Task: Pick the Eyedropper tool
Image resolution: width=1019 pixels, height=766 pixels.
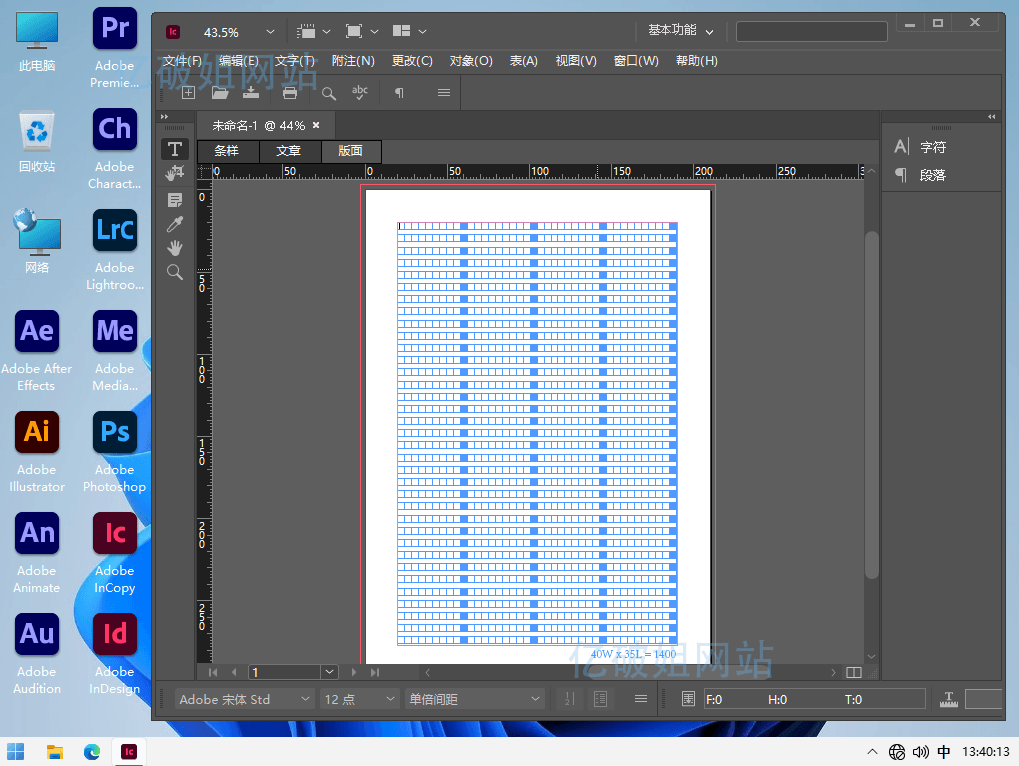Action: pos(175,224)
